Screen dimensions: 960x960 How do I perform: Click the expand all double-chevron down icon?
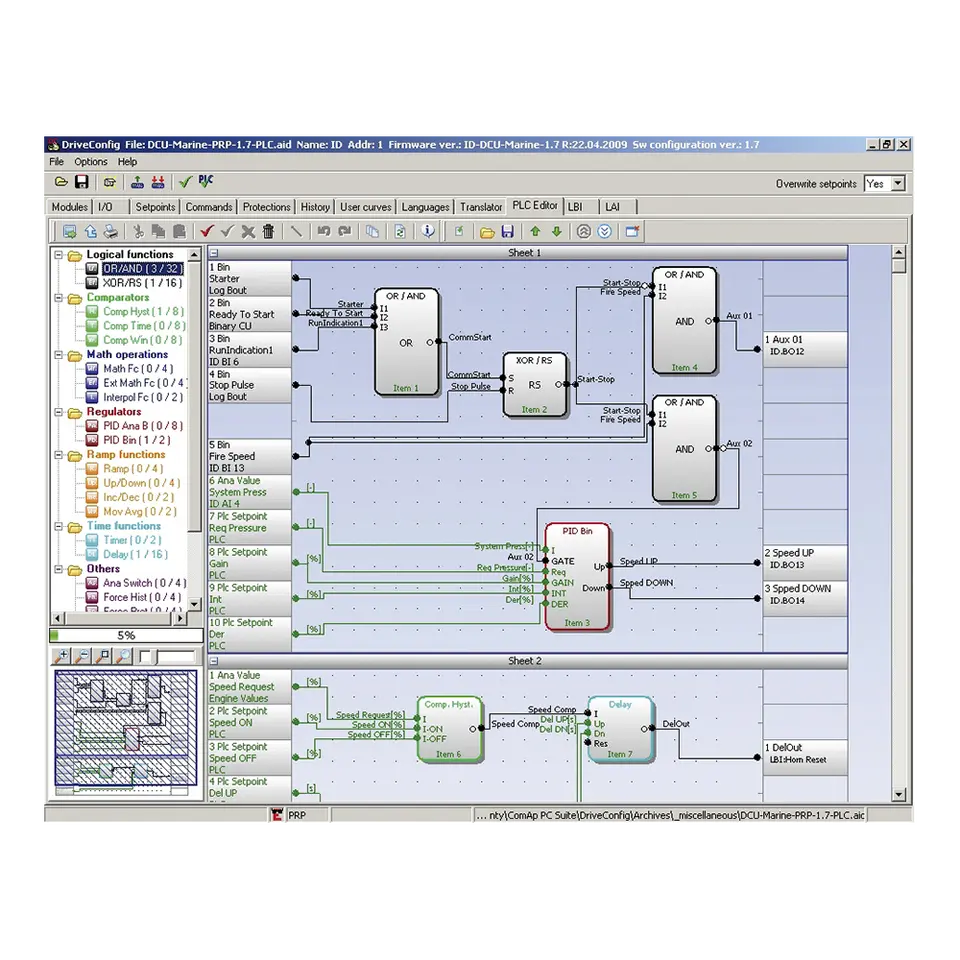point(604,231)
